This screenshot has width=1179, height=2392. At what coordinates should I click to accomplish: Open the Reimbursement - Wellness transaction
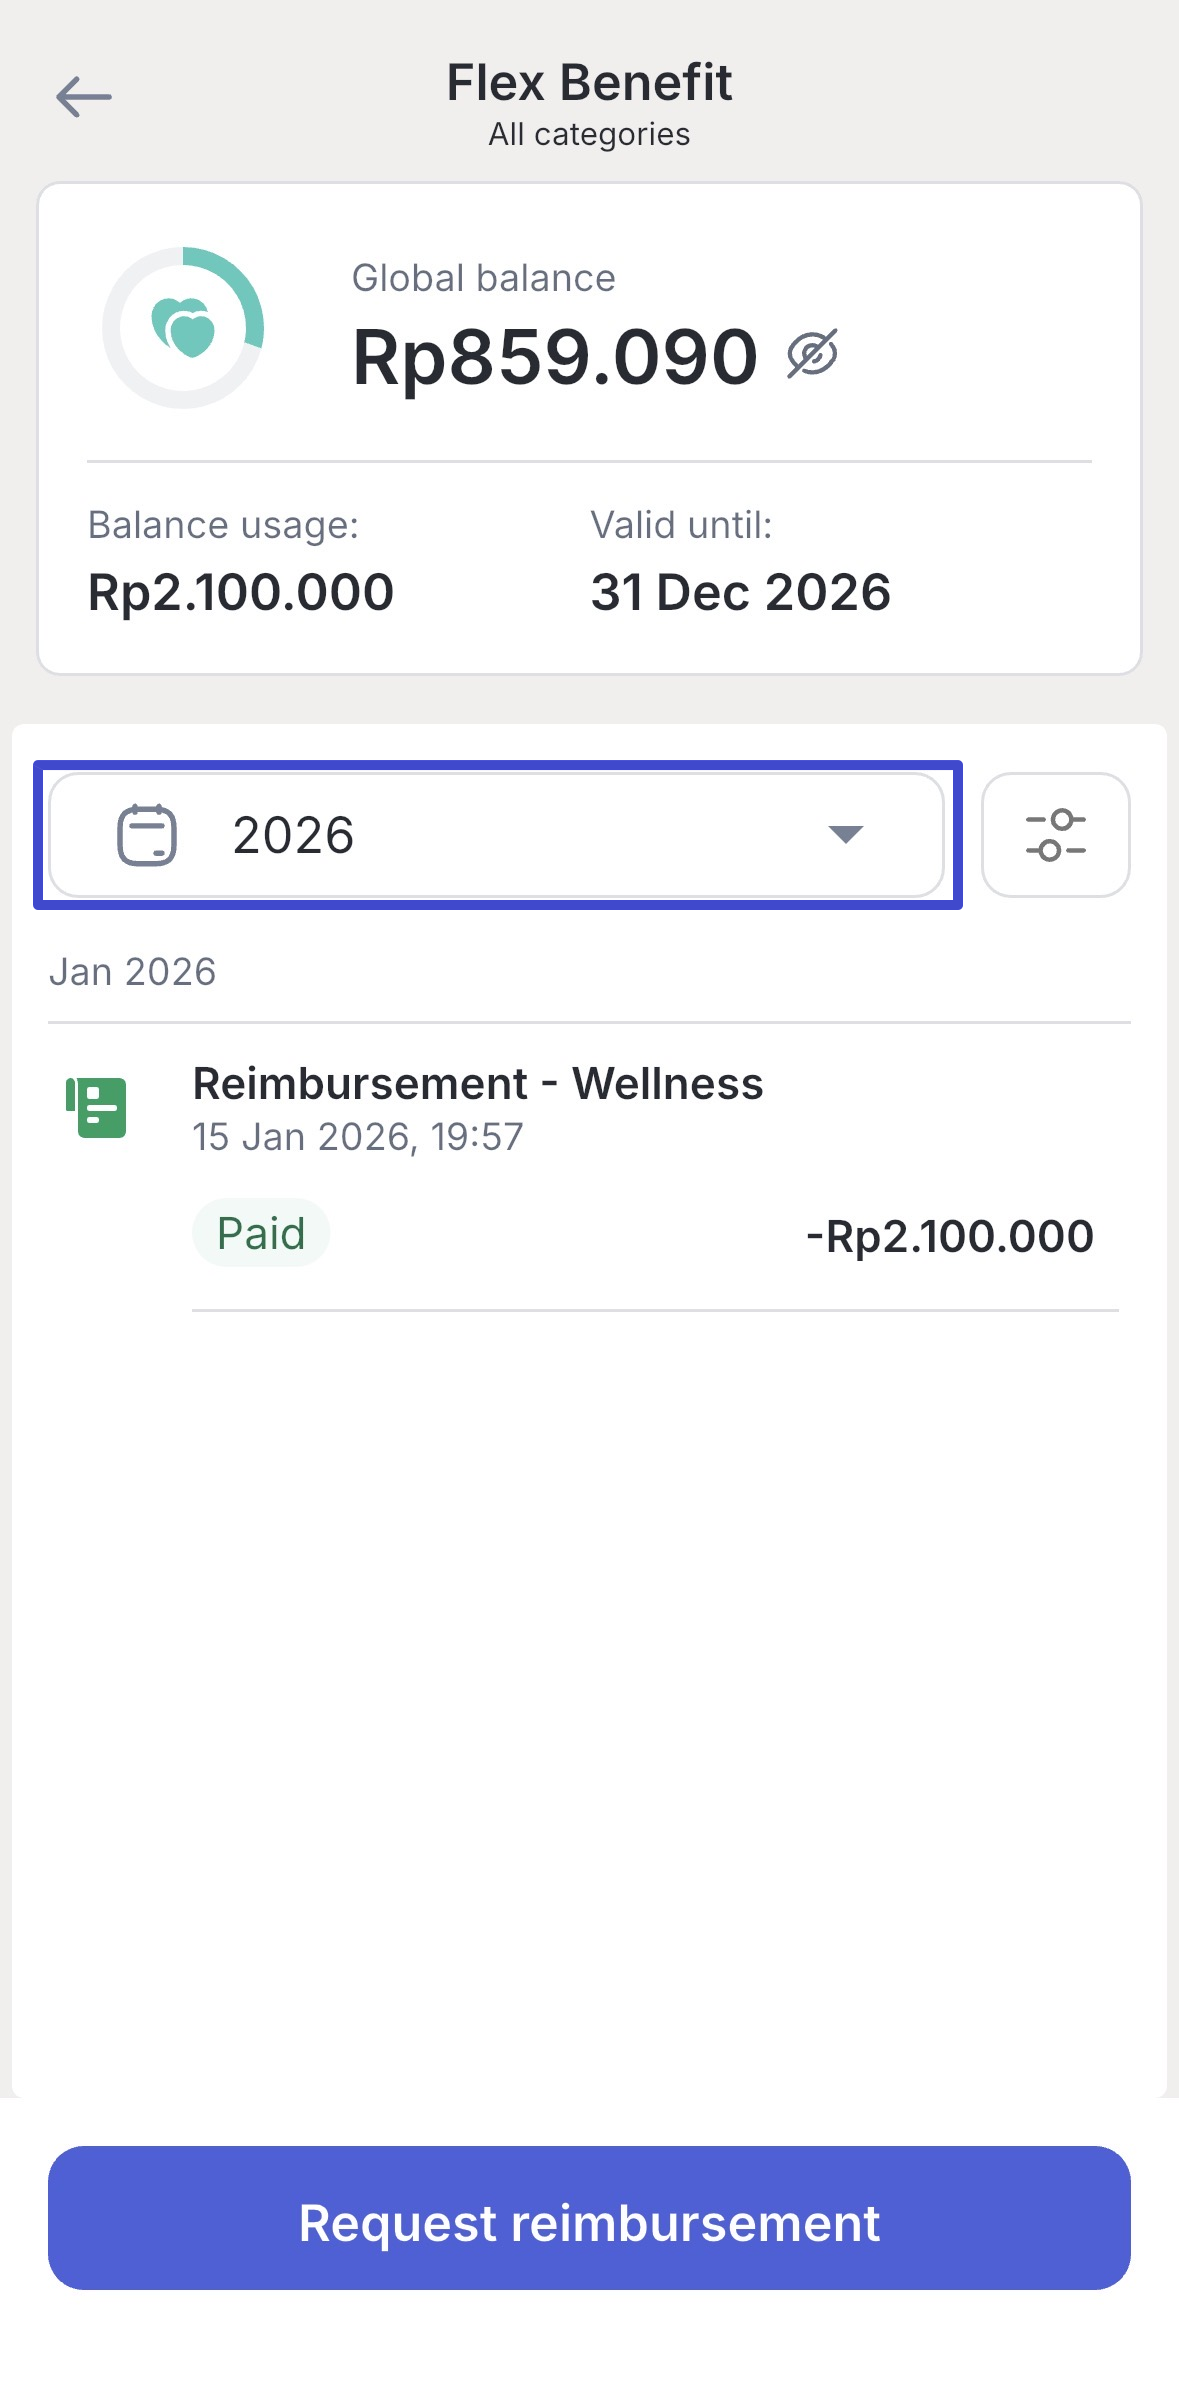[x=477, y=1084]
